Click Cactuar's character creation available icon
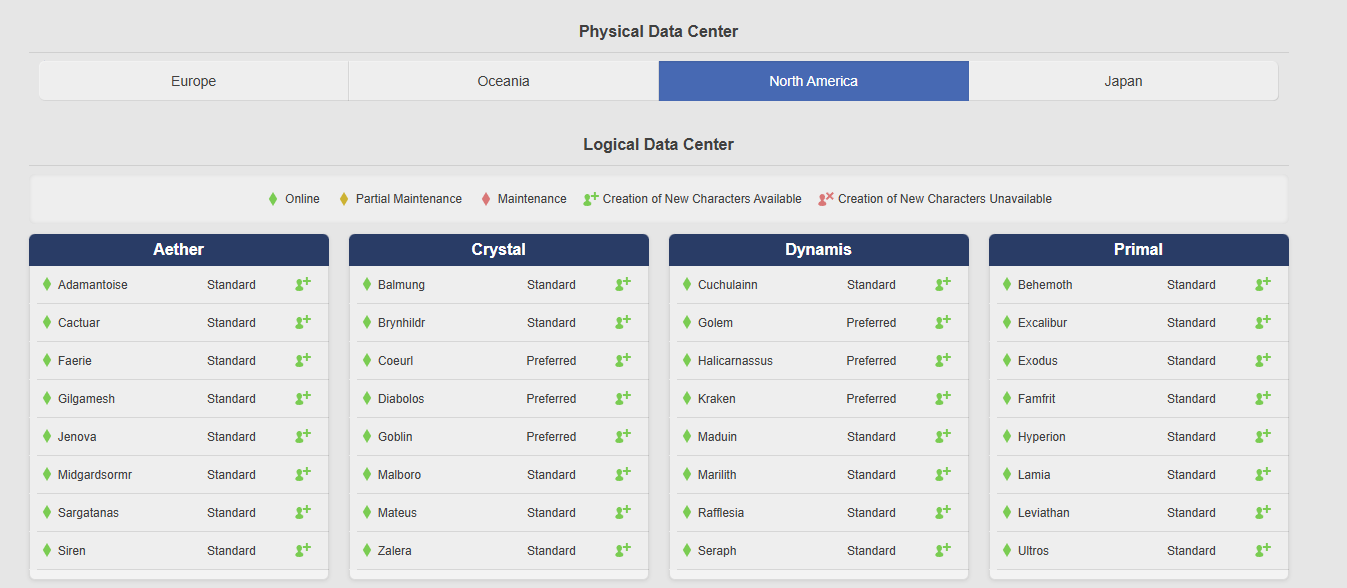This screenshot has width=1347, height=588. click(303, 322)
